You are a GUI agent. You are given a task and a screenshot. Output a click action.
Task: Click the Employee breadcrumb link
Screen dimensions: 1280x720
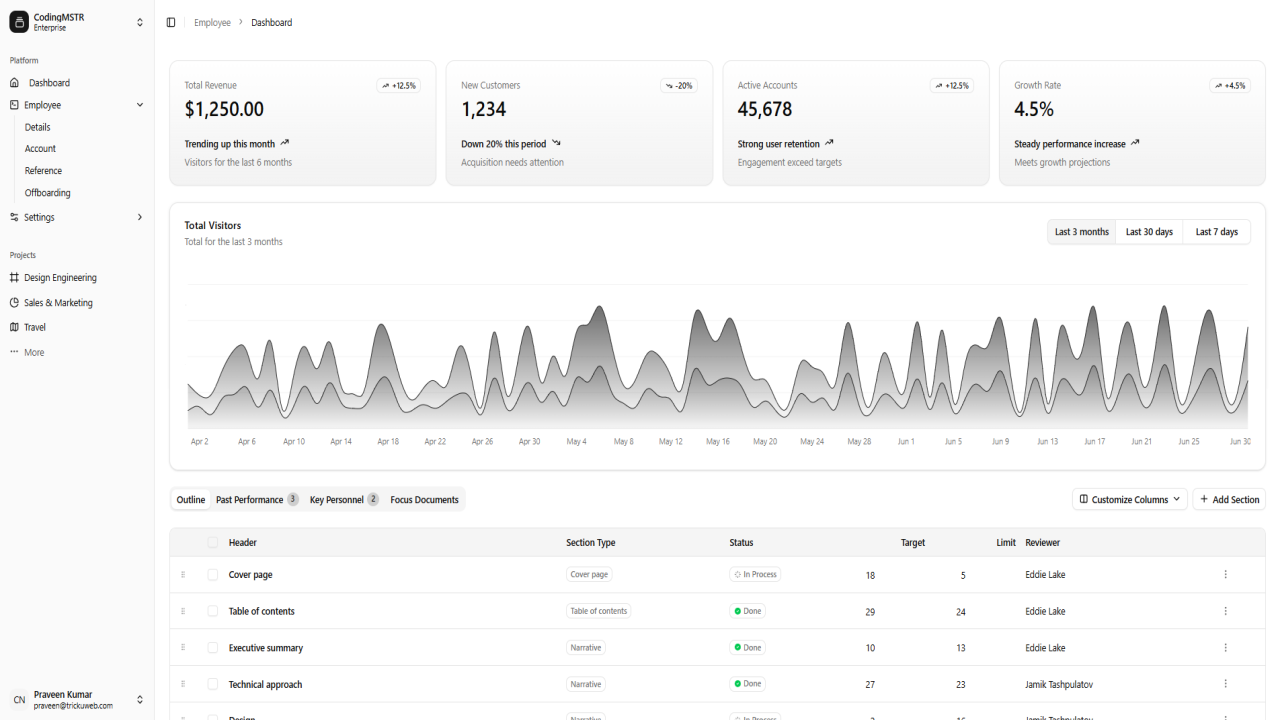pos(212,22)
